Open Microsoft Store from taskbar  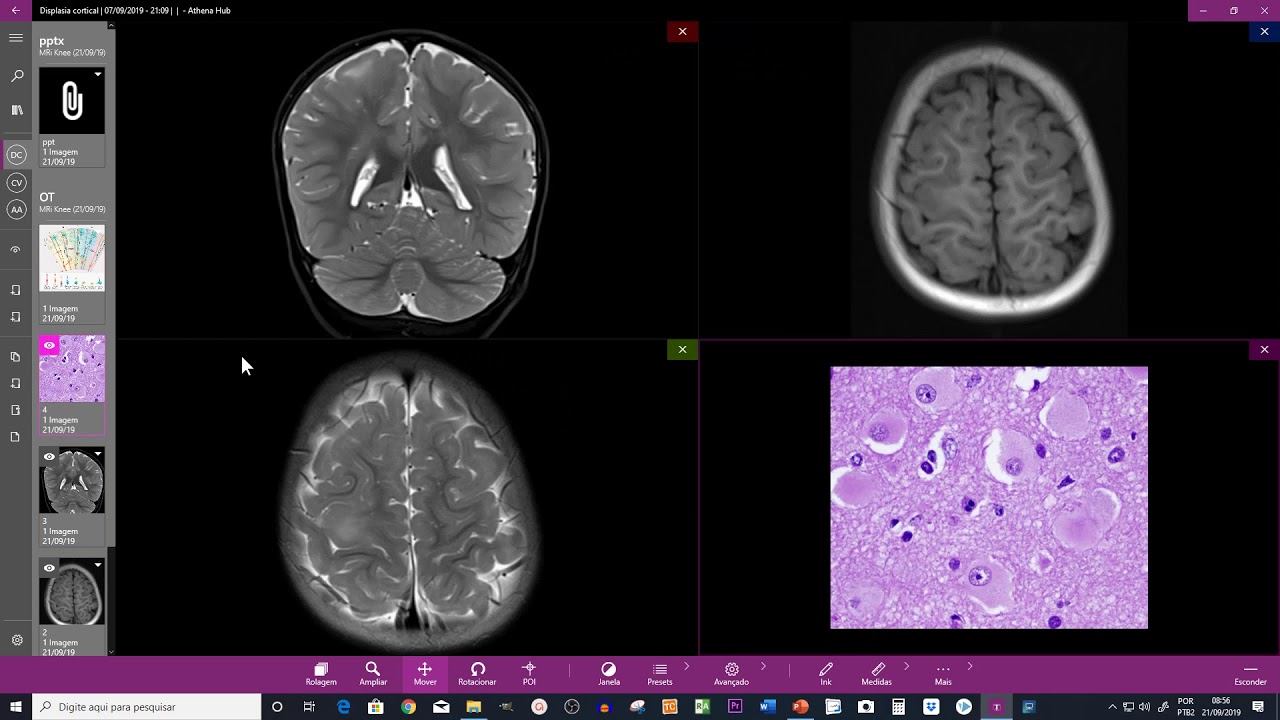point(375,707)
